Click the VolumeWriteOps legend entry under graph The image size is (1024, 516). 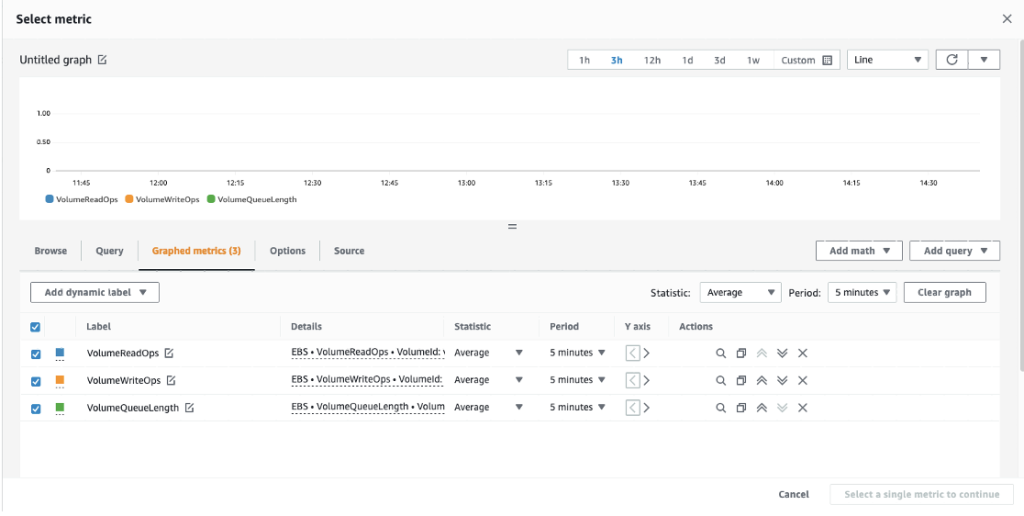162,199
